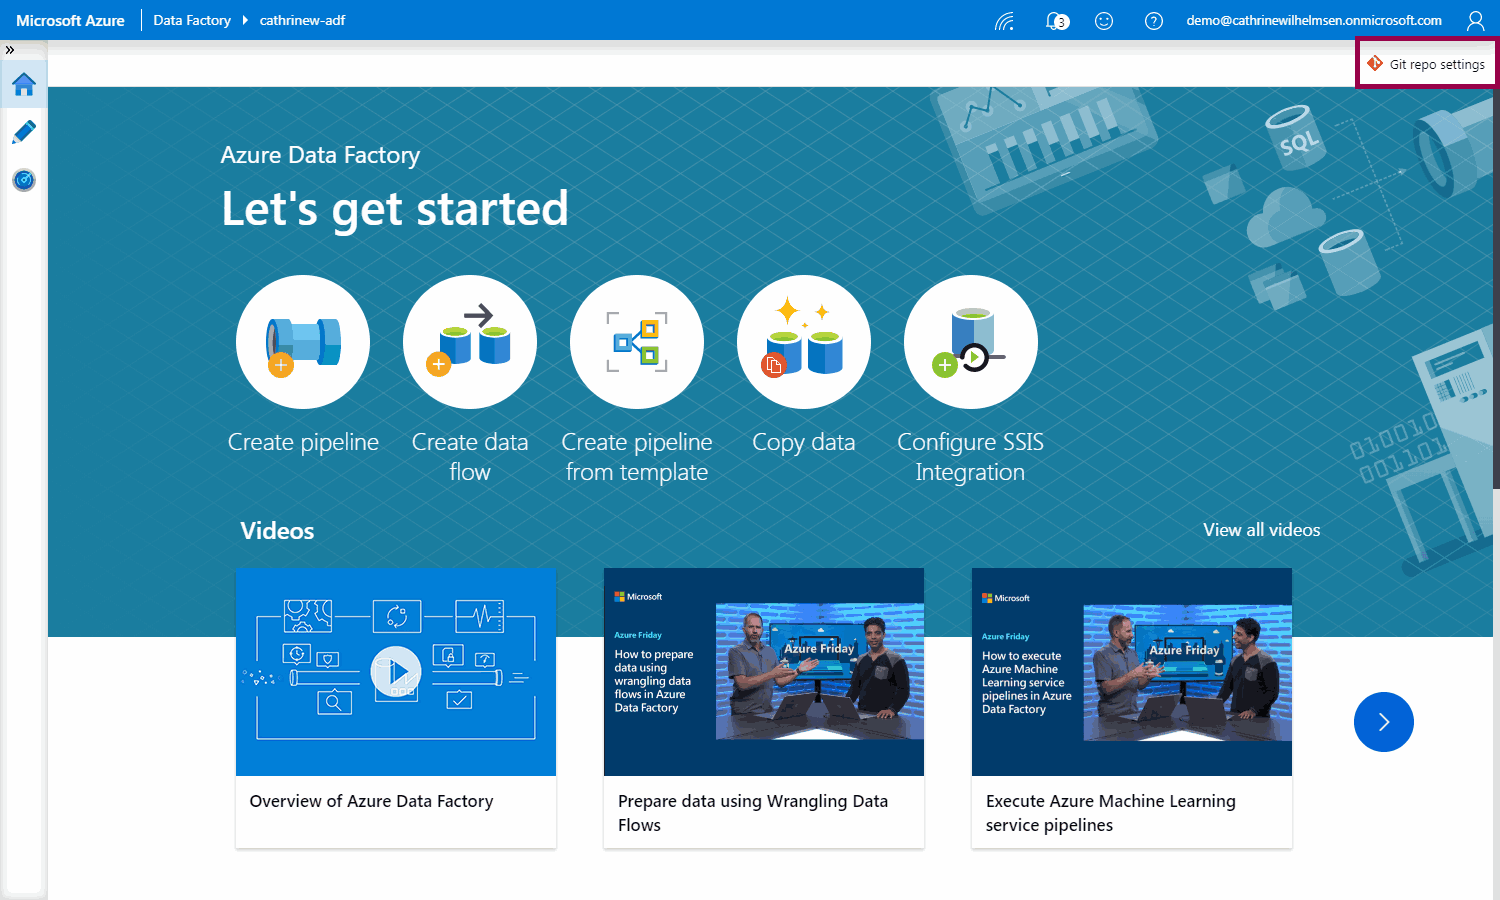Send feedback via smiley icon

point(1104,21)
